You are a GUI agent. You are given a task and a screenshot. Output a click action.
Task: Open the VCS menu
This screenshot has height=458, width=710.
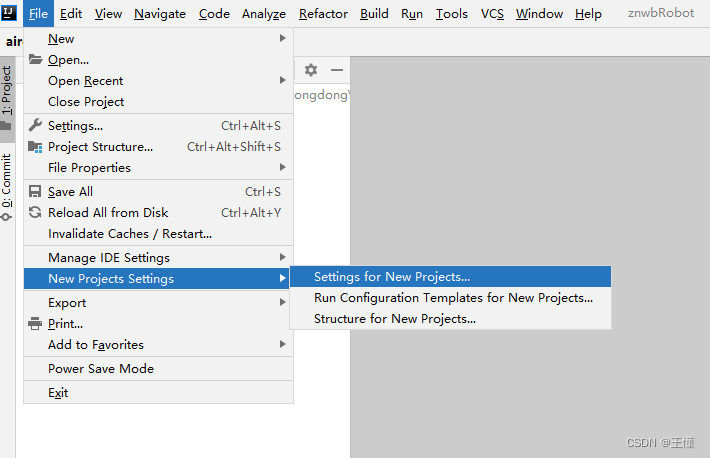pyautogui.click(x=492, y=14)
